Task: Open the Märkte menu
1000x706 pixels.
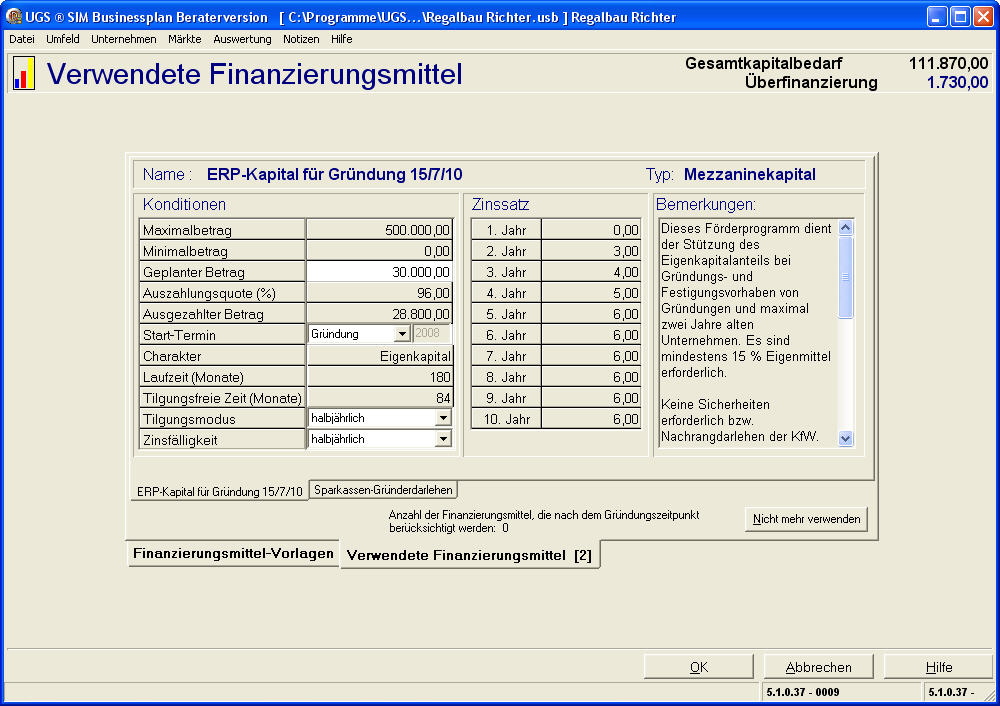Action: pos(184,39)
